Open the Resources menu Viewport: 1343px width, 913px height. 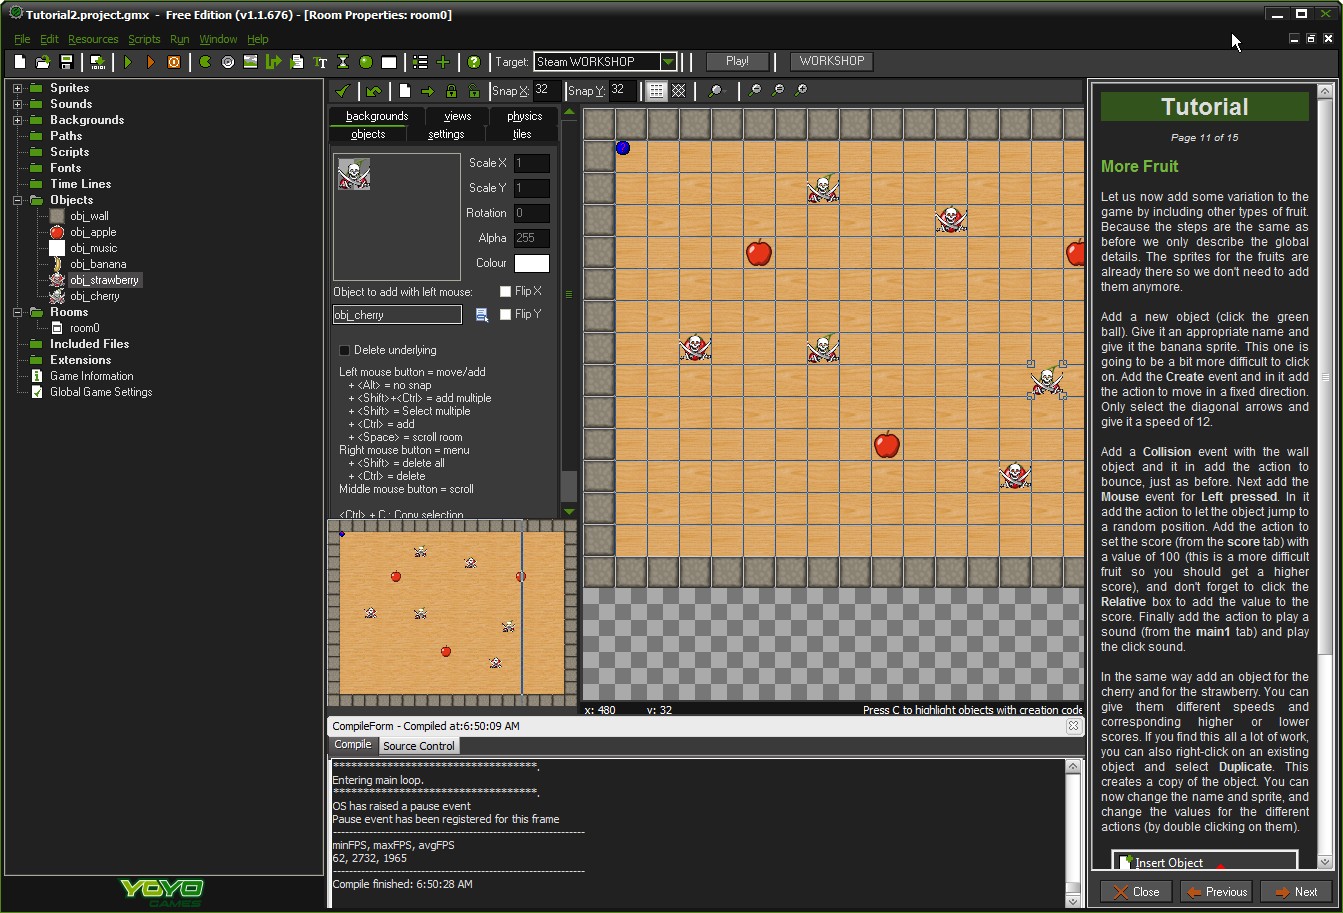click(x=93, y=39)
